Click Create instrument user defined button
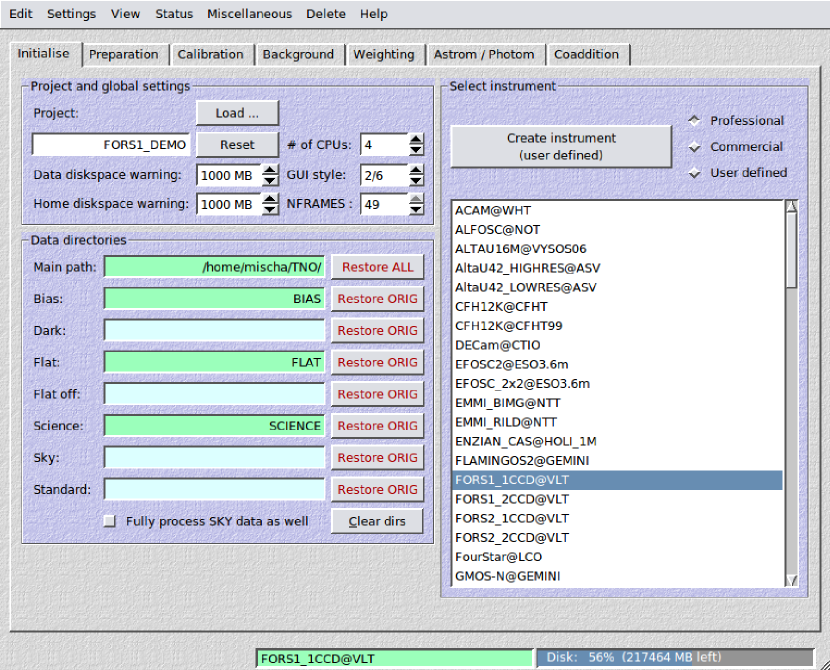830x670 pixels. pyautogui.click(x=560, y=147)
